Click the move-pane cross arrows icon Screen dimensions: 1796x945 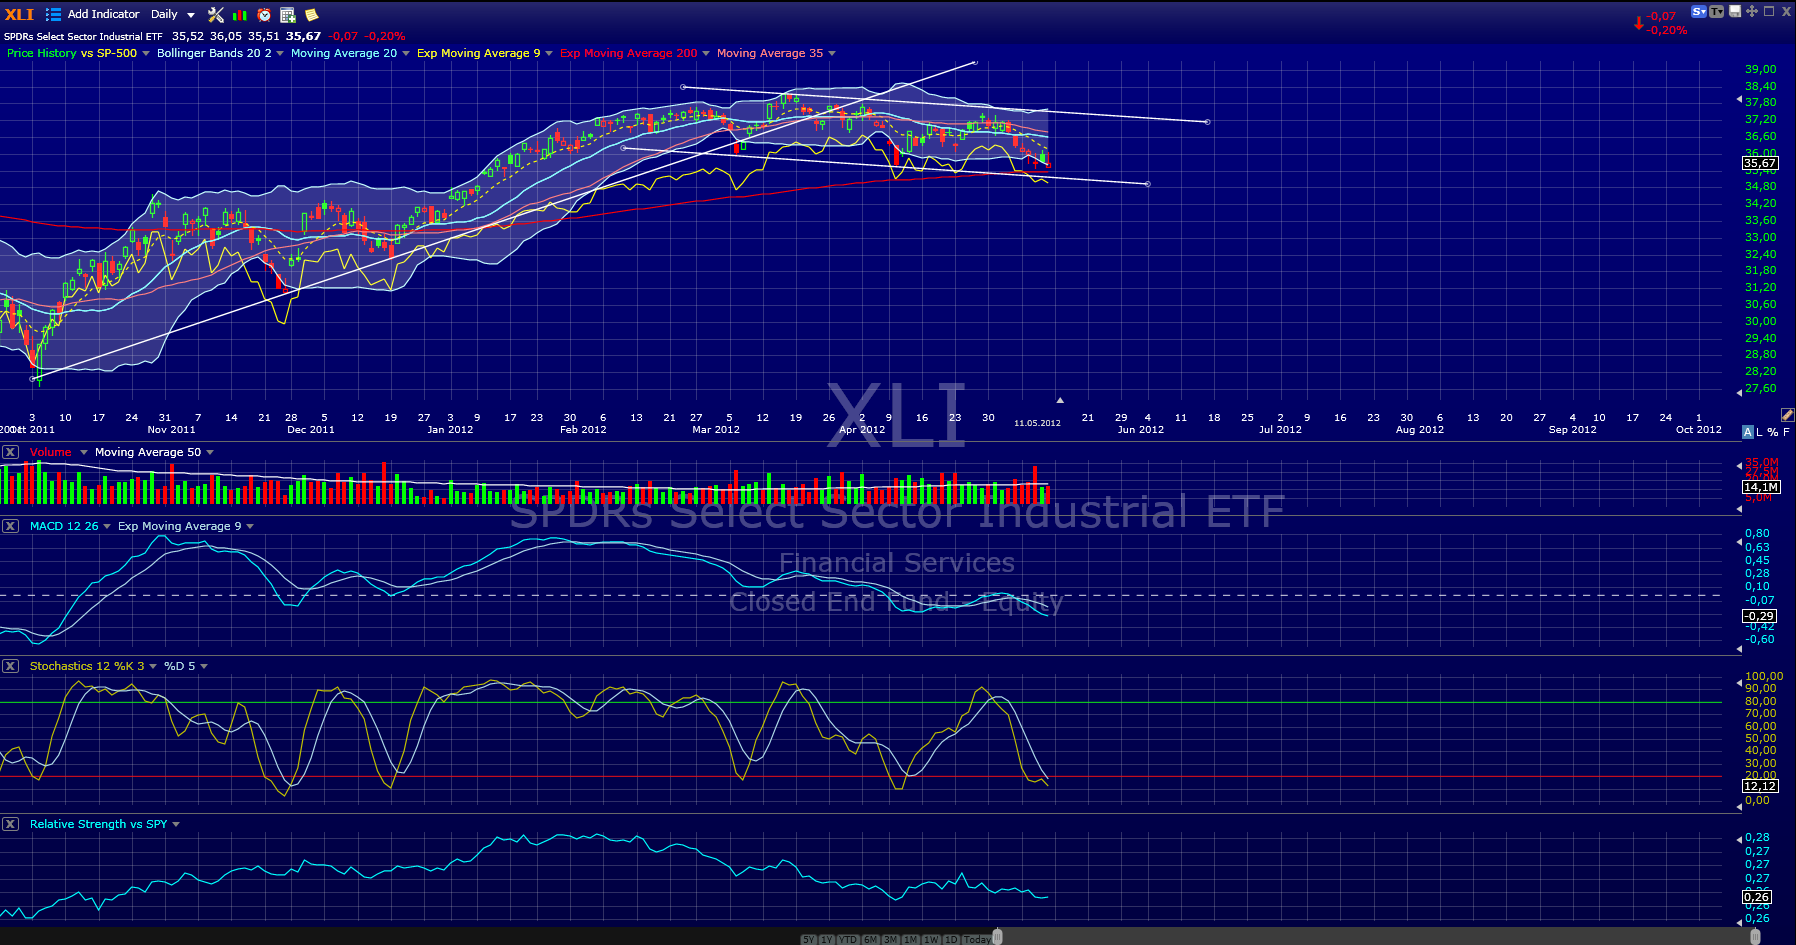tap(1752, 11)
